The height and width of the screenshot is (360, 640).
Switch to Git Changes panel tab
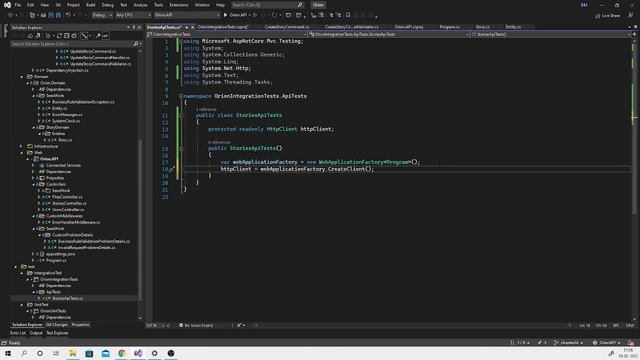click(x=57, y=325)
